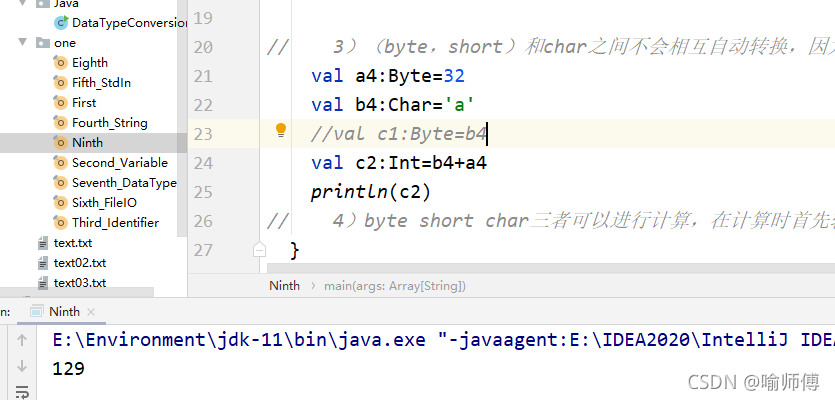This screenshot has width=835, height=400.
Task: Open the Third_Identifier object
Action: pos(116,223)
